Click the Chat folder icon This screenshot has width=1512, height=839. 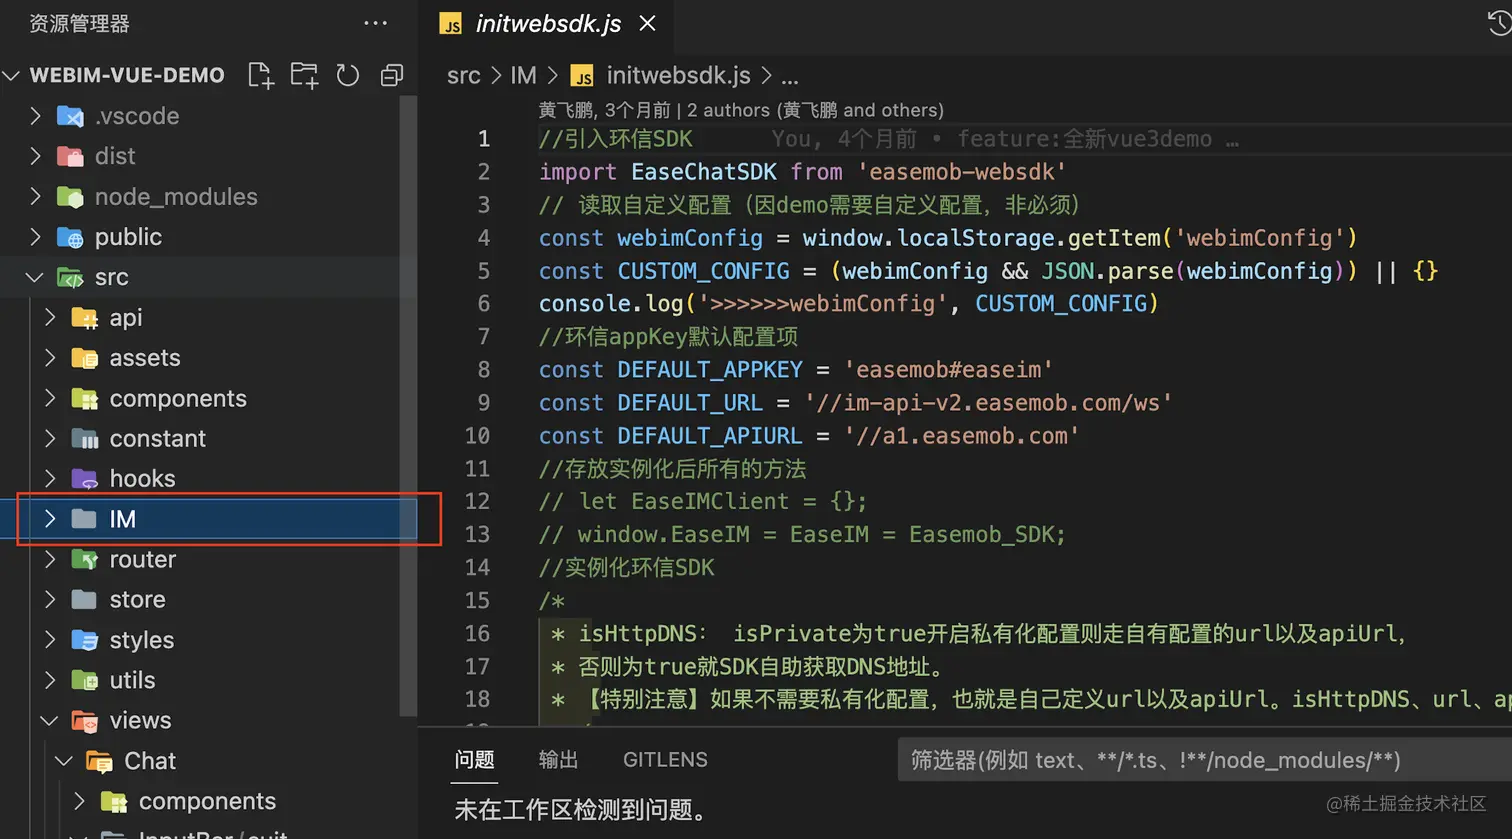99,761
